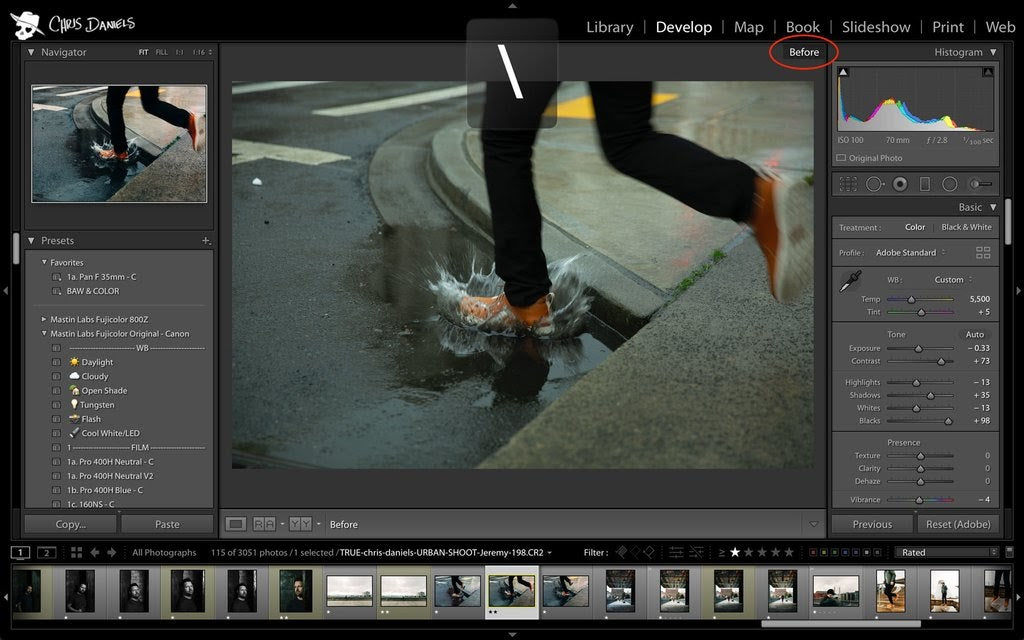This screenshot has height=640, width=1024.
Task: Expand Mastin Labs Fujicolor 800Z folder
Action: (44, 319)
